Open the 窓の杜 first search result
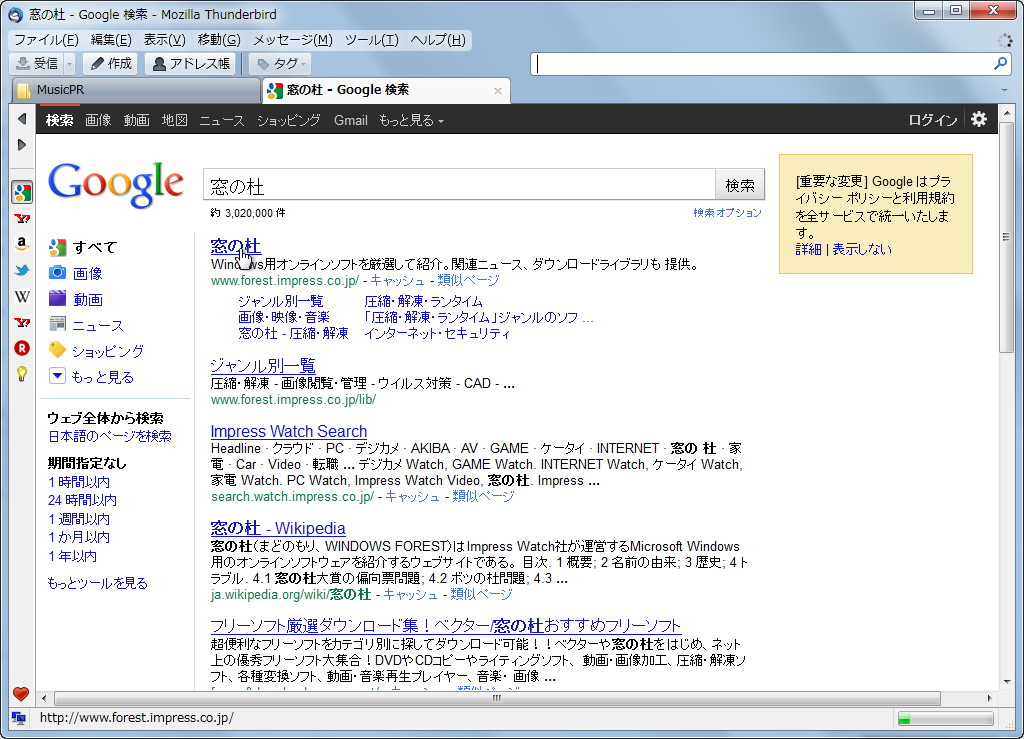1024x739 pixels. [236, 245]
